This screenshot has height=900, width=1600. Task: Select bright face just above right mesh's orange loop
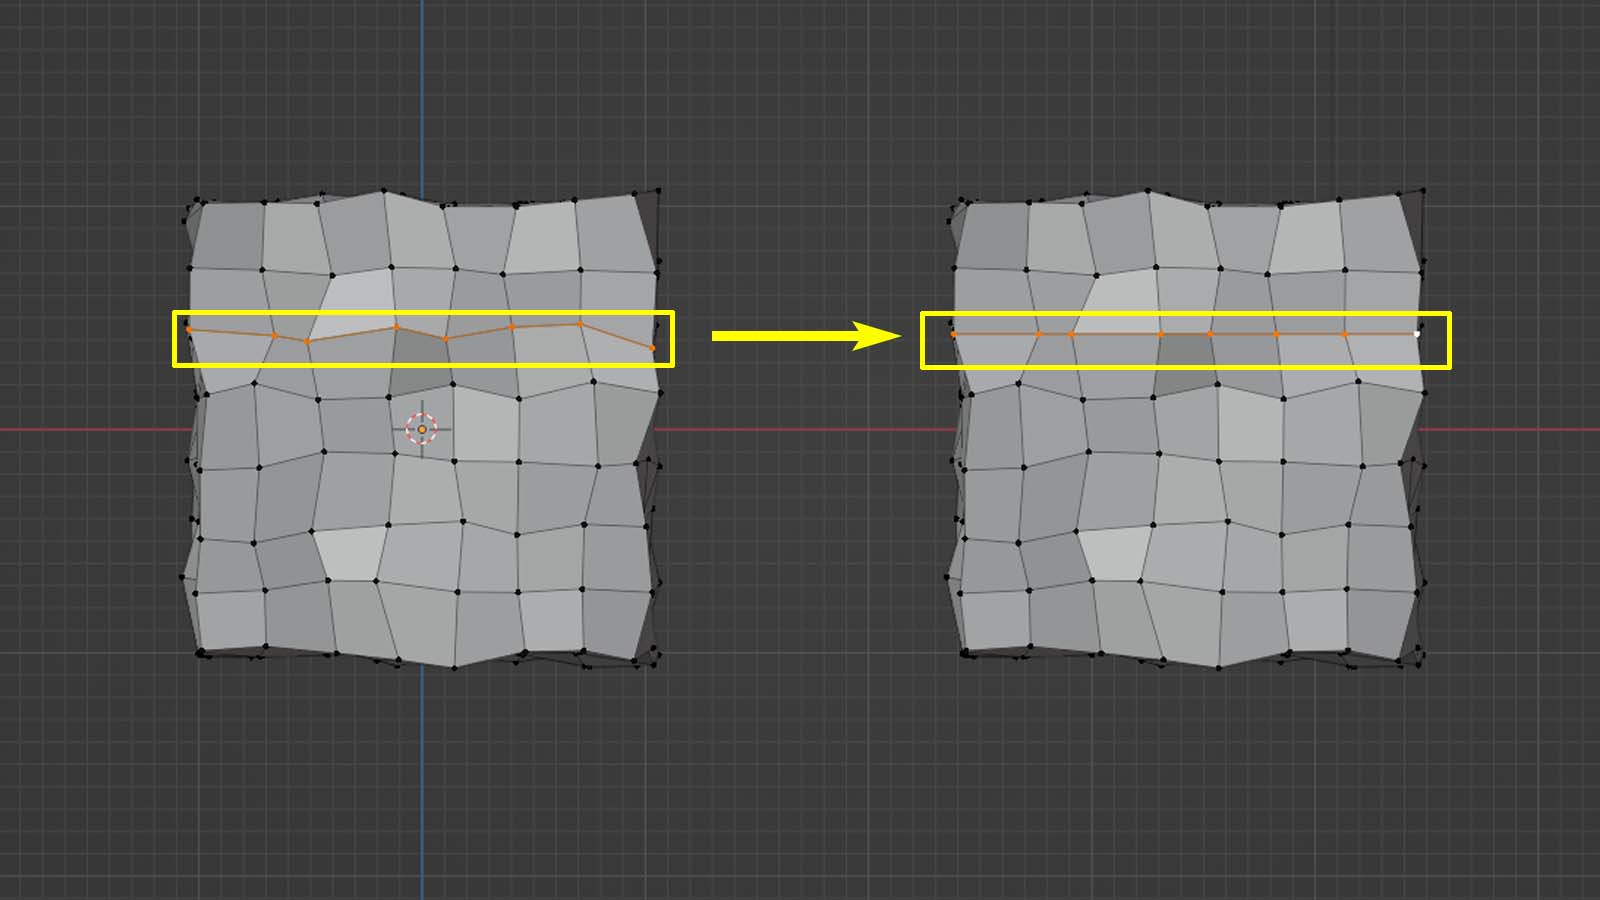point(1120,298)
